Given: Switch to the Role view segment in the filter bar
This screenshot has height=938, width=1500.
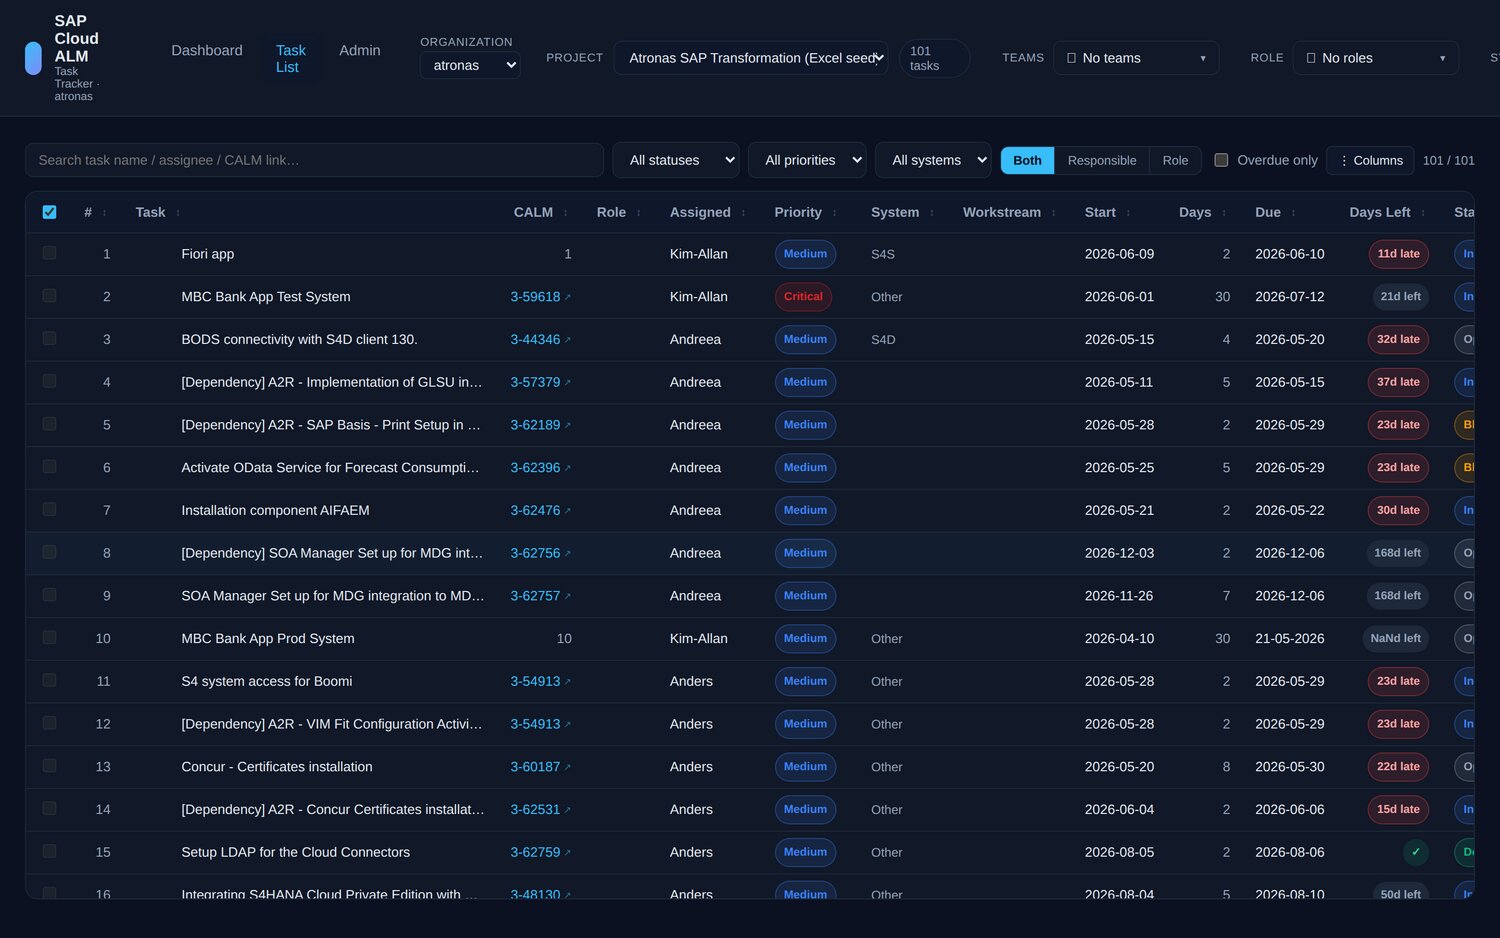Looking at the screenshot, I should (x=1175, y=160).
